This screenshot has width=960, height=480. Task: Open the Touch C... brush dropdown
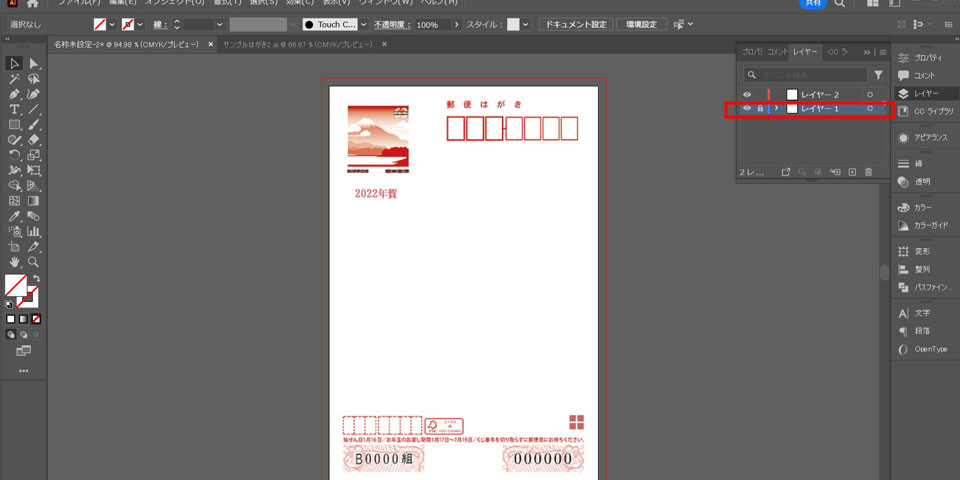[362, 23]
